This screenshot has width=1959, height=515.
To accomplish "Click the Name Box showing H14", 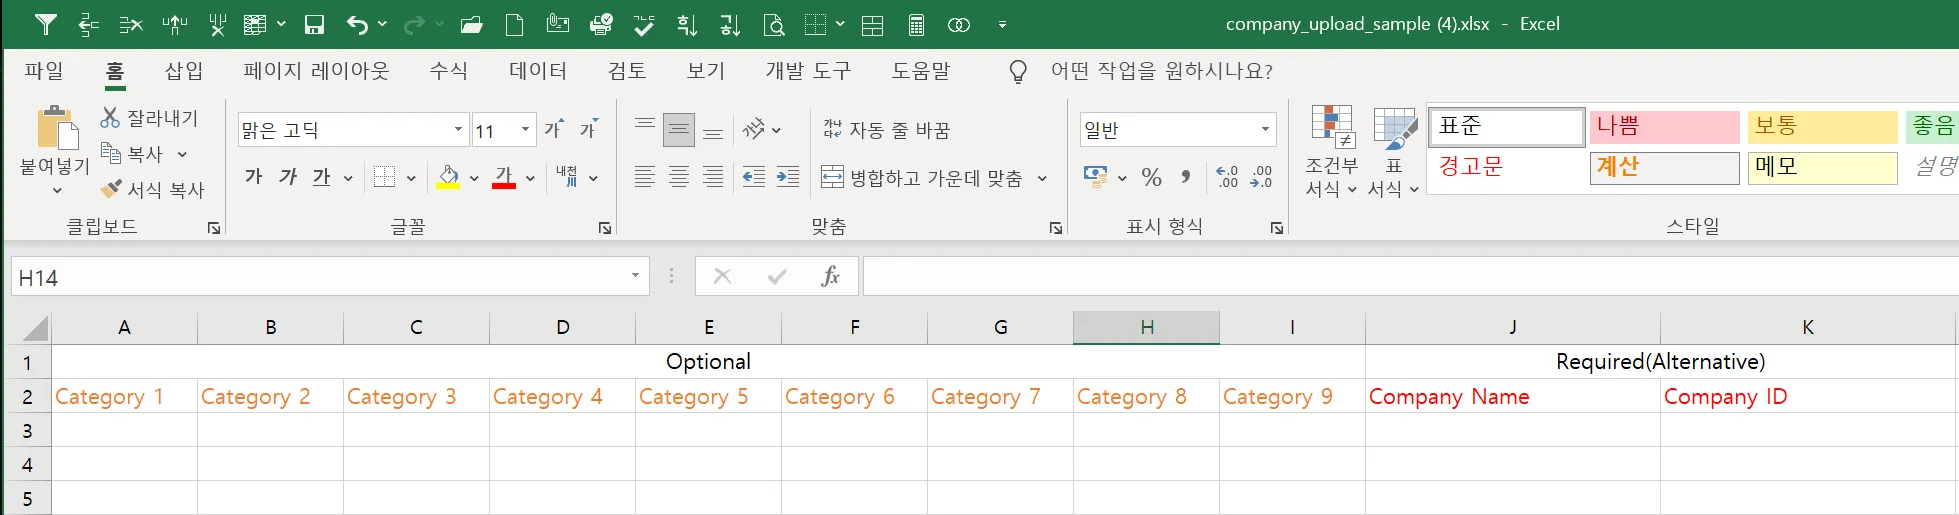I will click(x=320, y=277).
